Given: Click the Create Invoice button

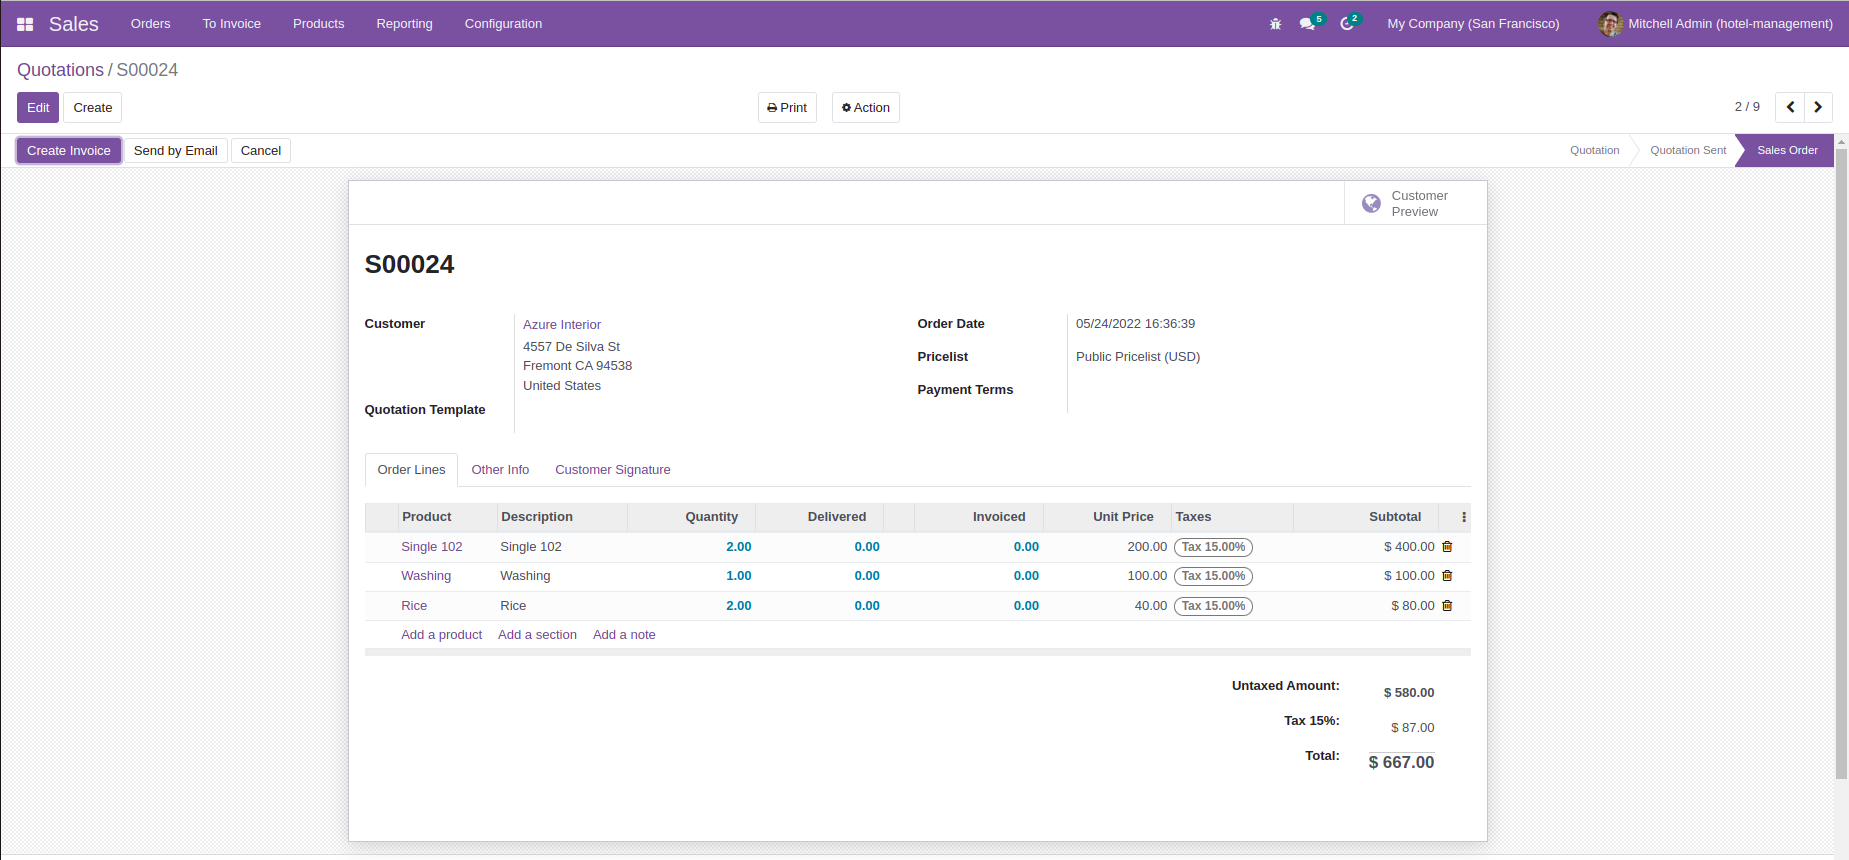Looking at the screenshot, I should (69, 151).
